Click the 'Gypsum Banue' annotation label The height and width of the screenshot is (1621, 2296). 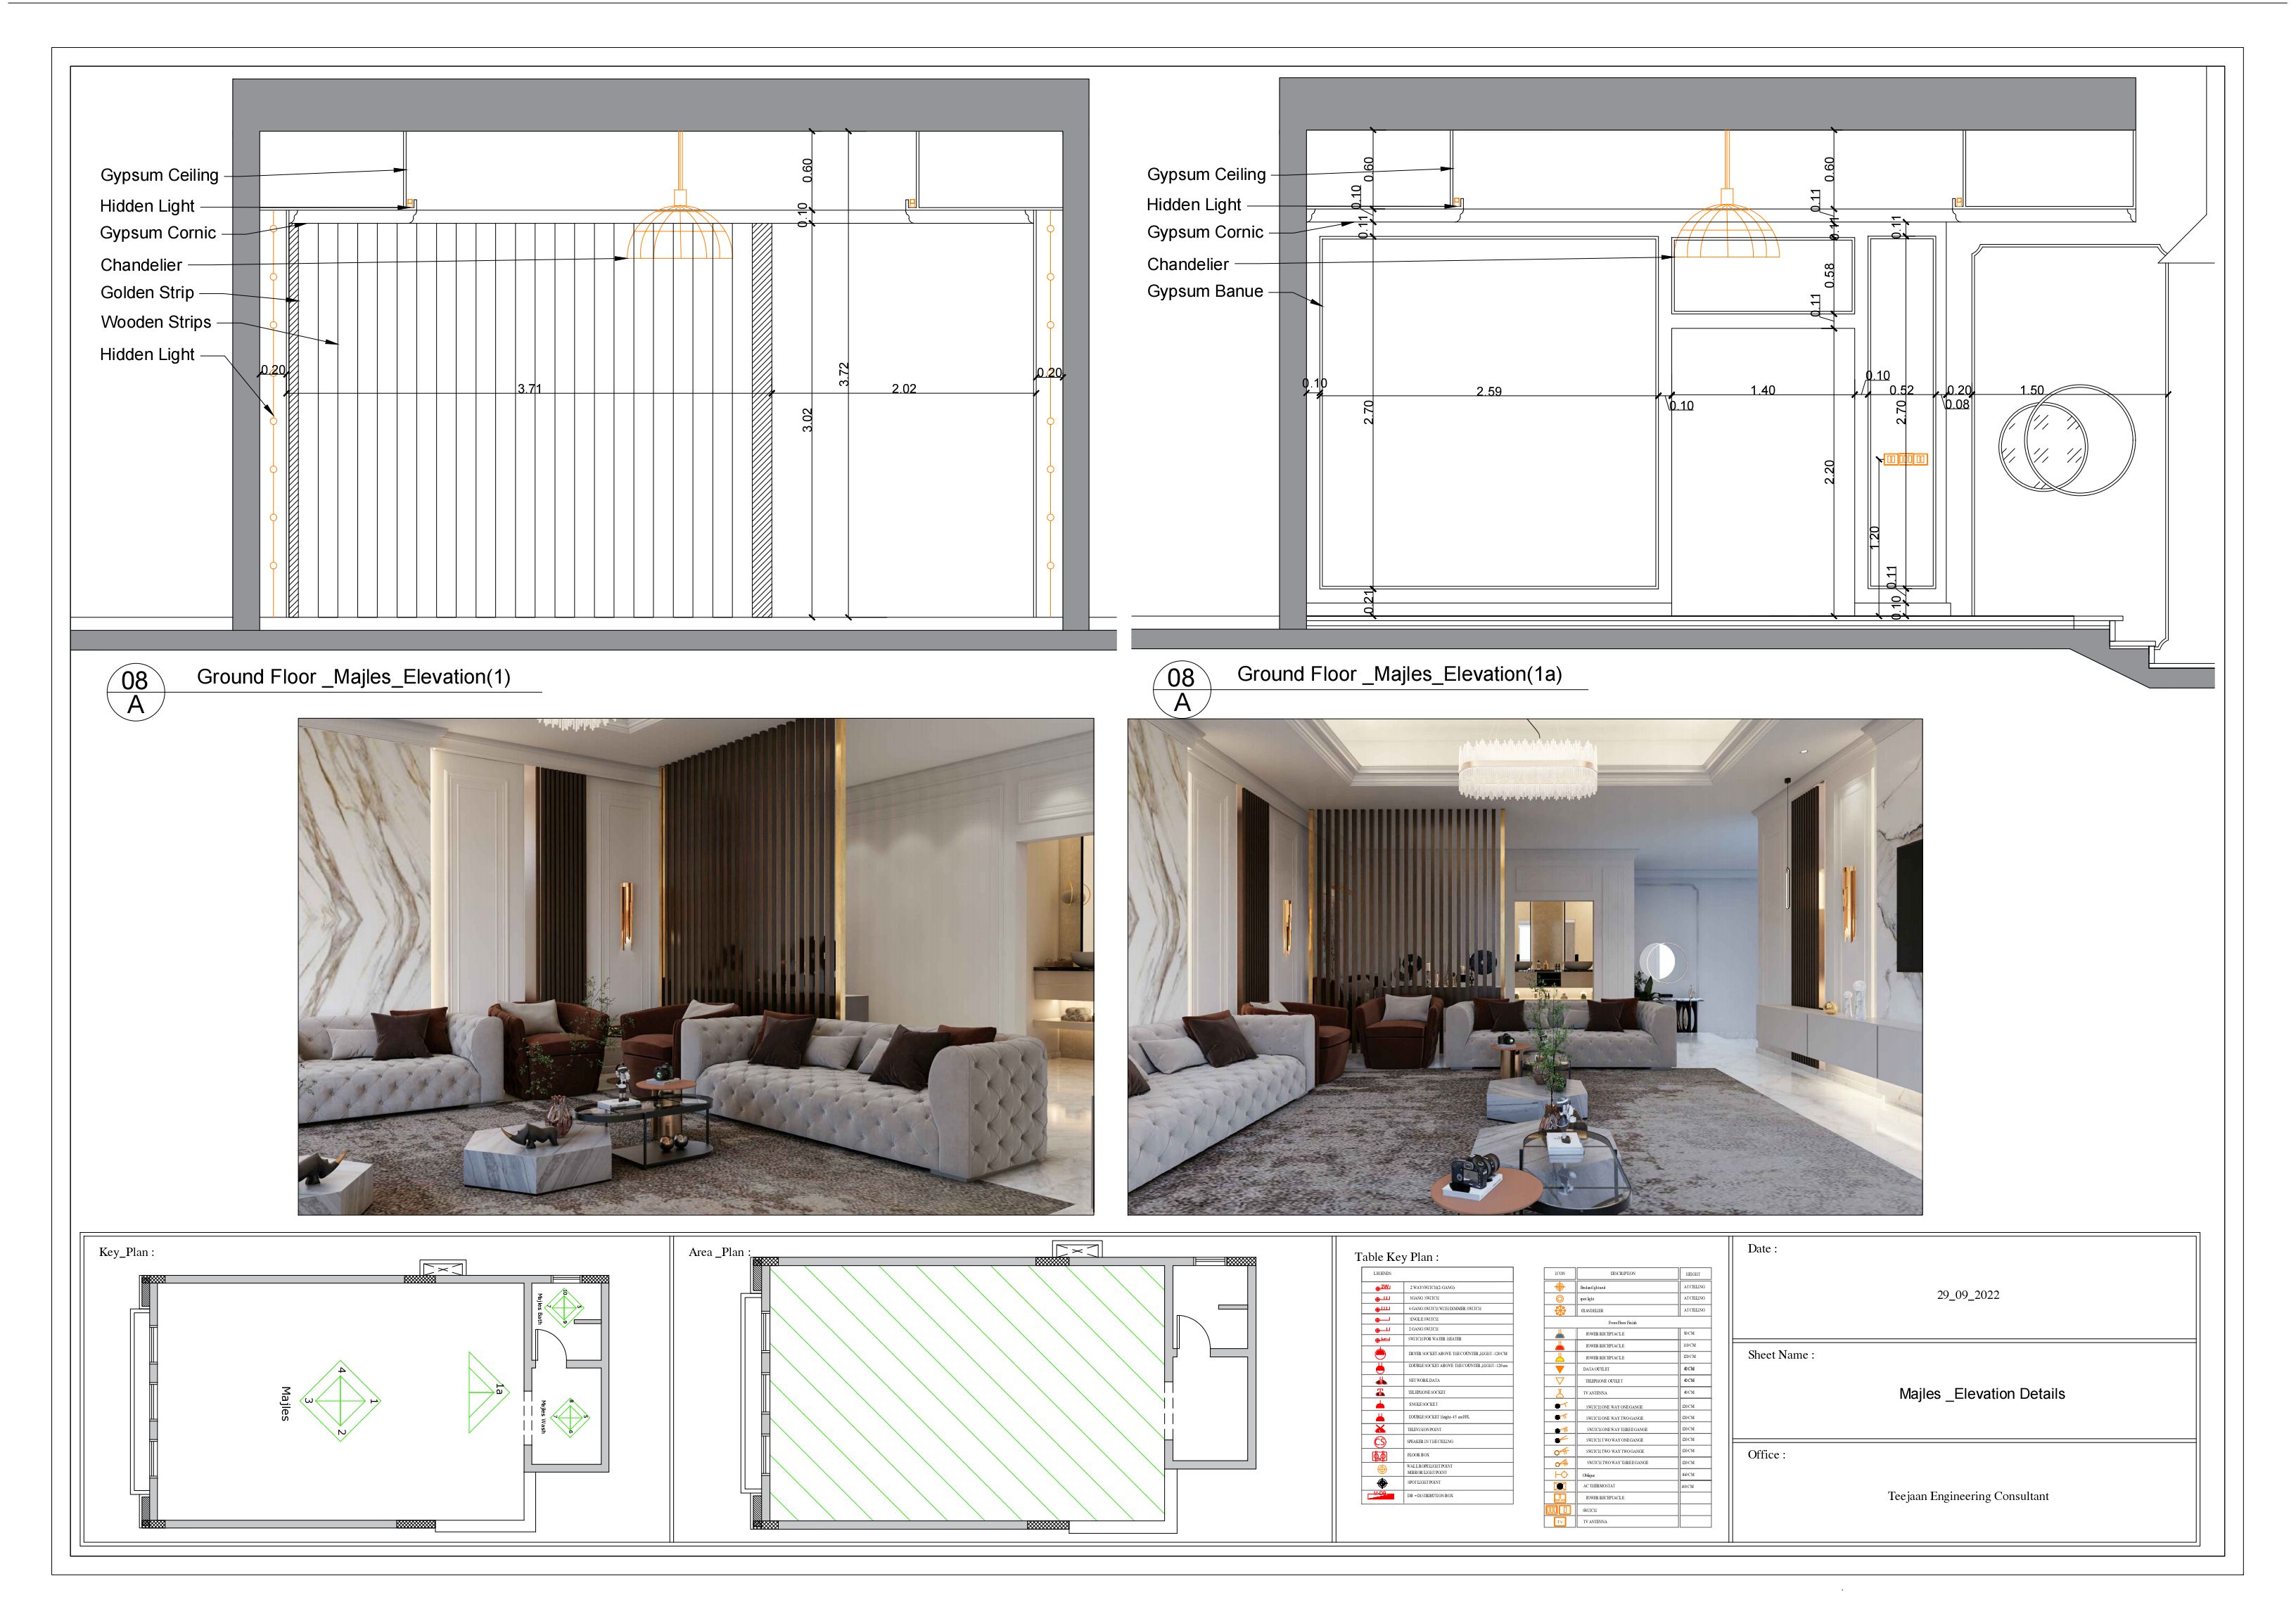click(x=1204, y=291)
